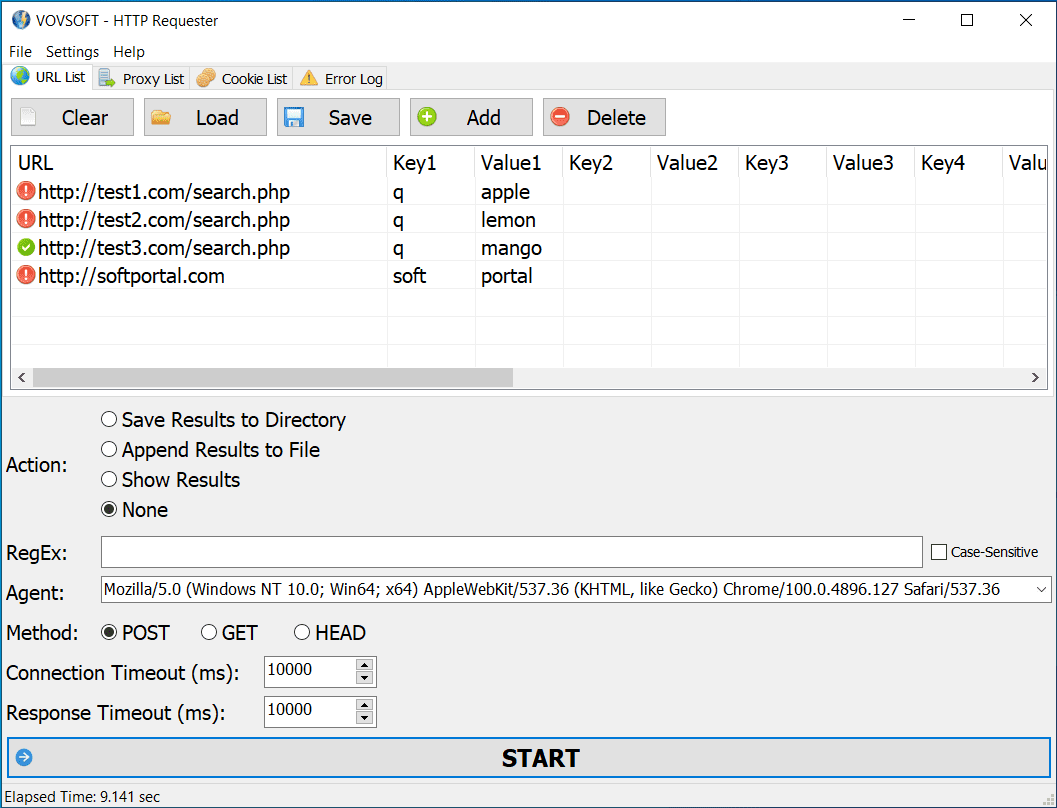Open the Settings menu
Viewport: 1057px width, 808px height.
pyautogui.click(x=72, y=51)
